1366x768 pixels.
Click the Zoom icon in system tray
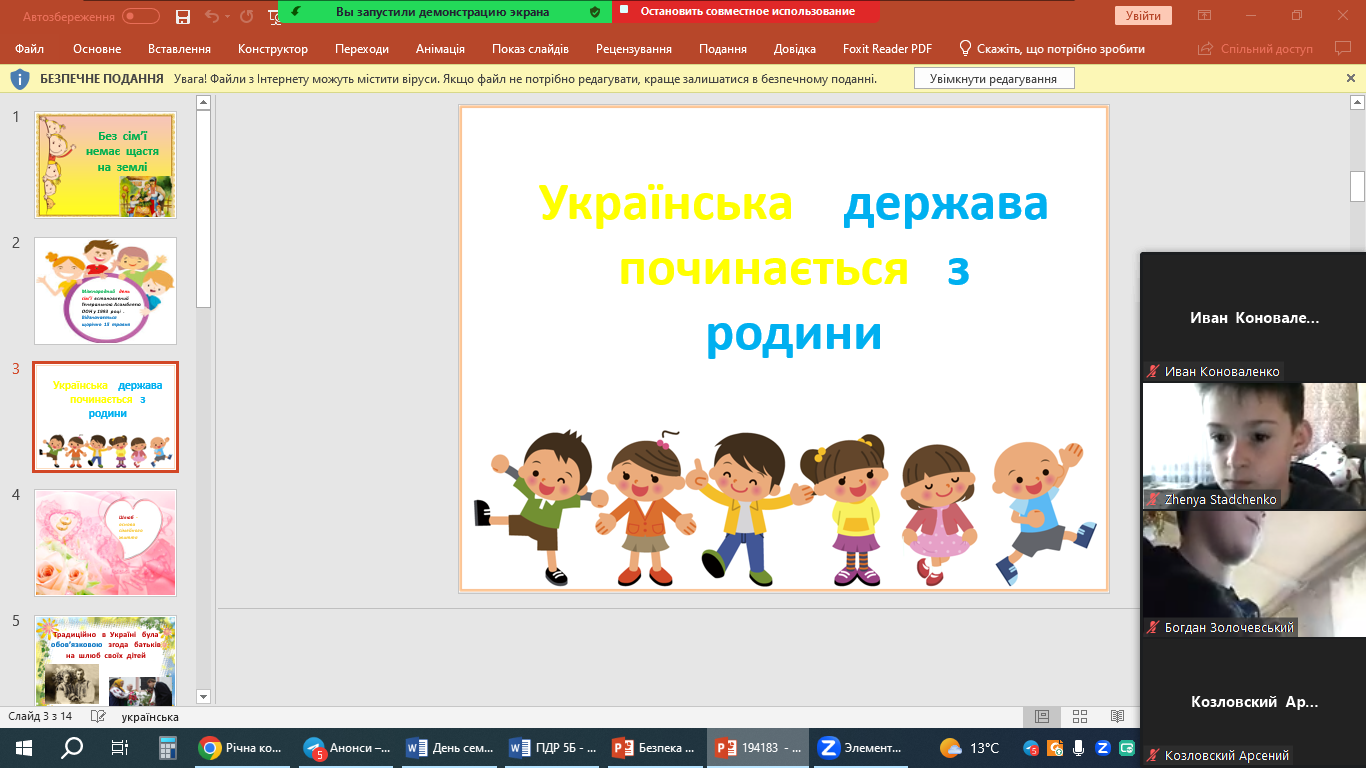[1103, 748]
